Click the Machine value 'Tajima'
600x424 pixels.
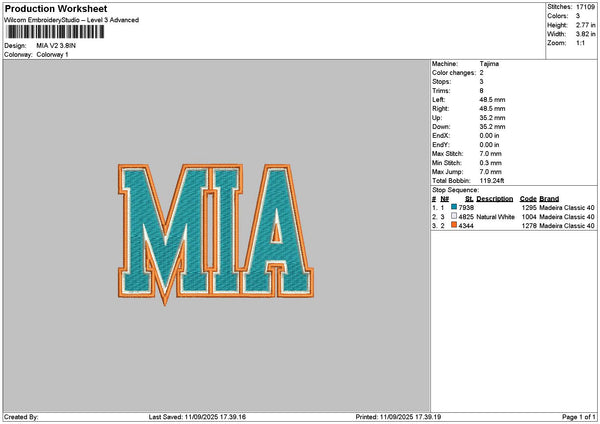point(489,64)
